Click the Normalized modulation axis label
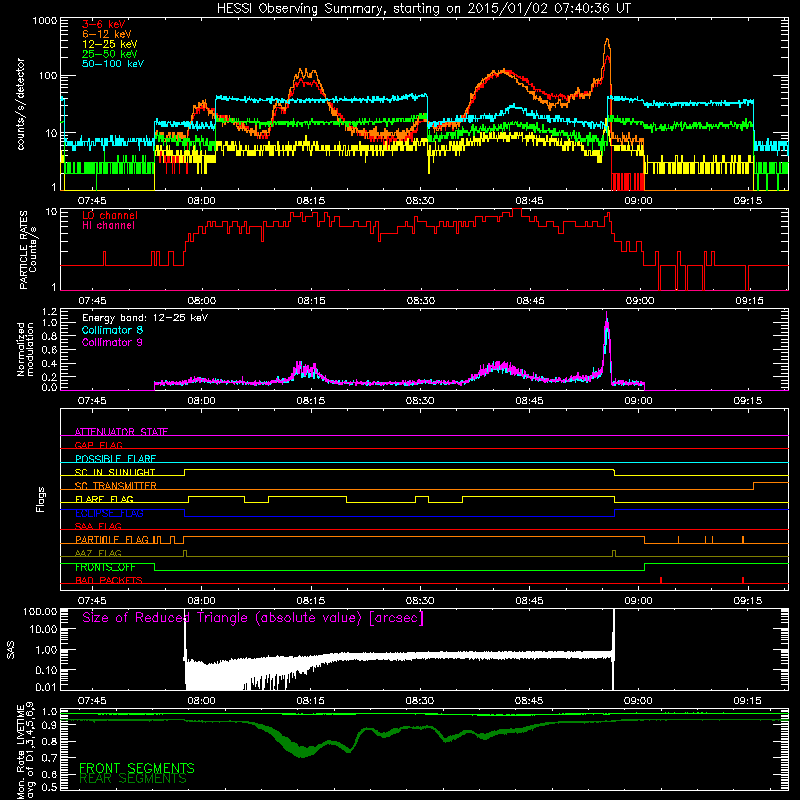Image resolution: width=800 pixels, height=800 pixels. coord(25,349)
